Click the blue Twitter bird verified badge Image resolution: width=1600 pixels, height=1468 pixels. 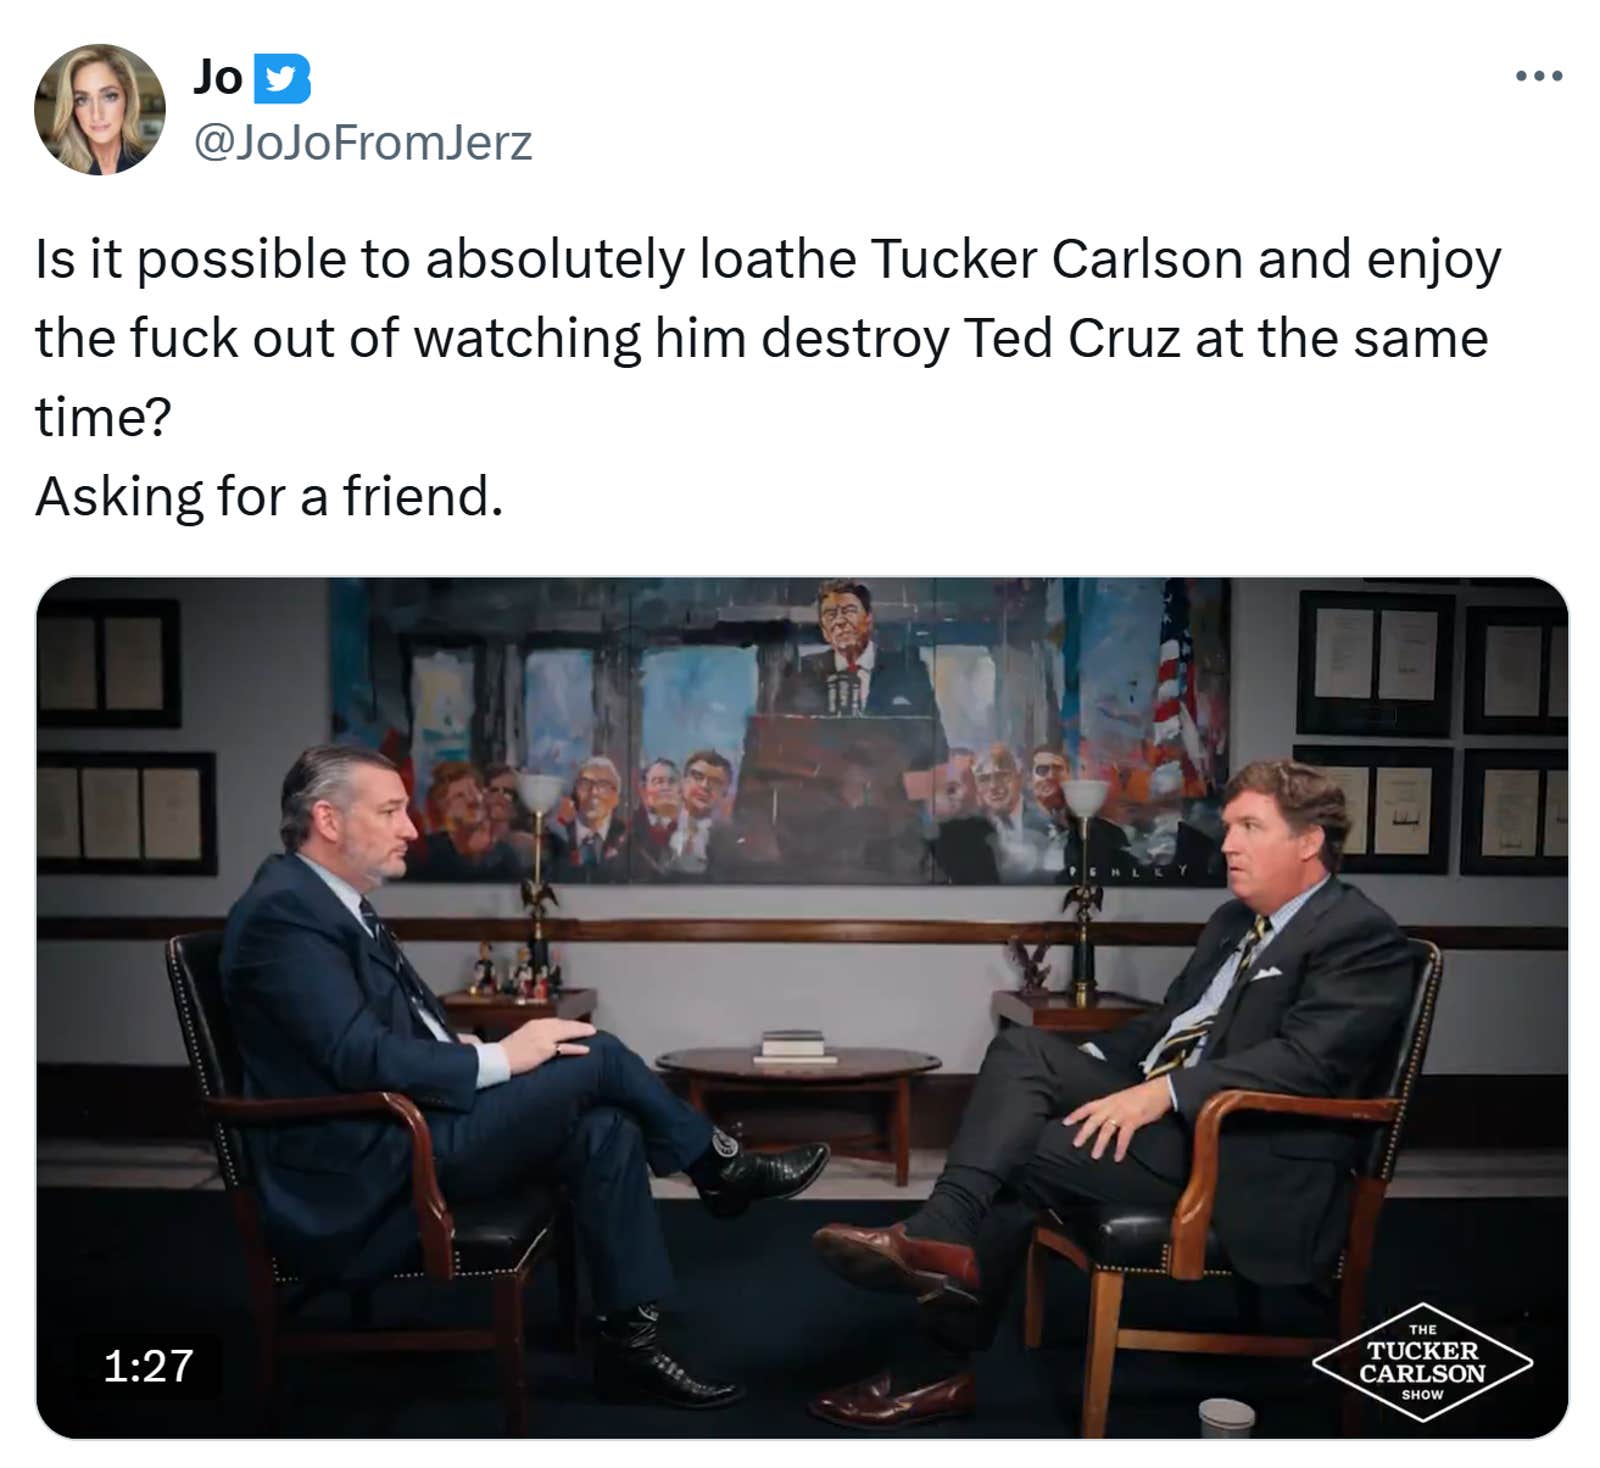pyautogui.click(x=282, y=78)
